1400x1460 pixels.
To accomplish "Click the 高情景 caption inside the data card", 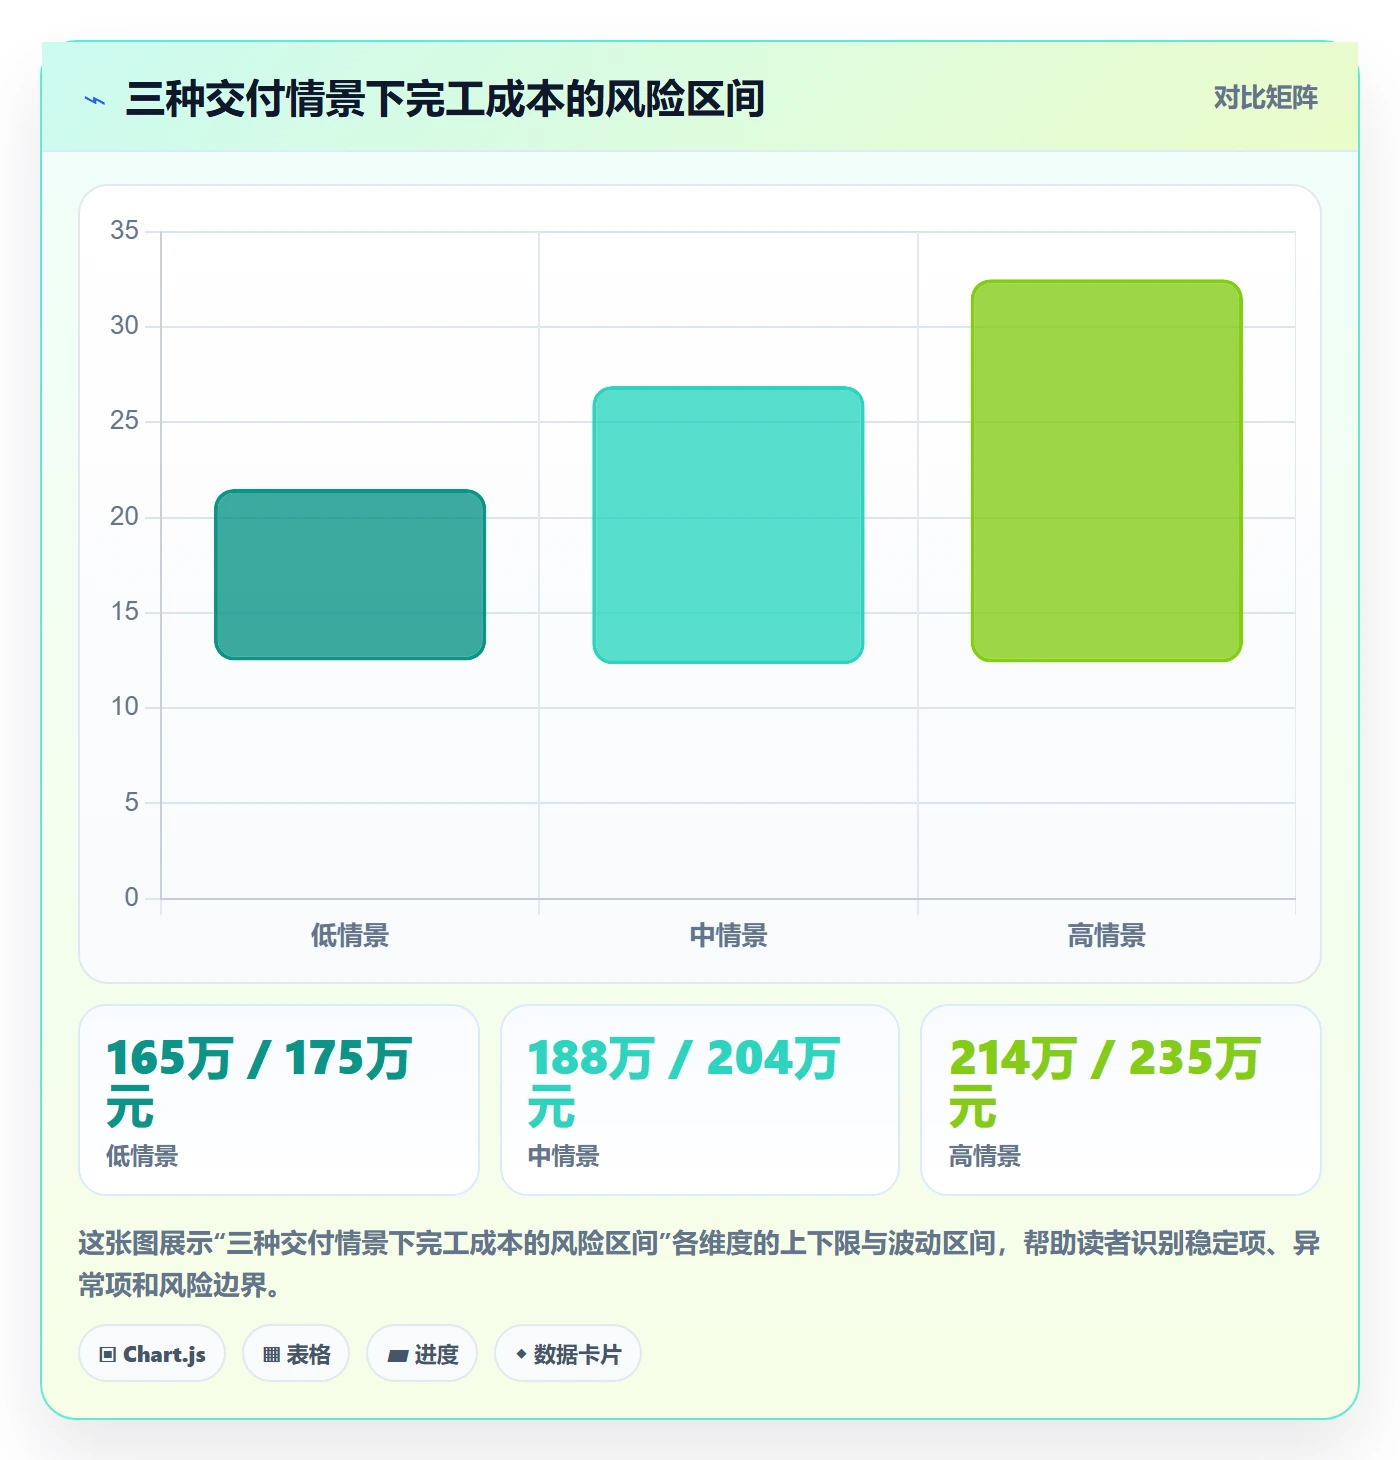I will point(985,1157).
